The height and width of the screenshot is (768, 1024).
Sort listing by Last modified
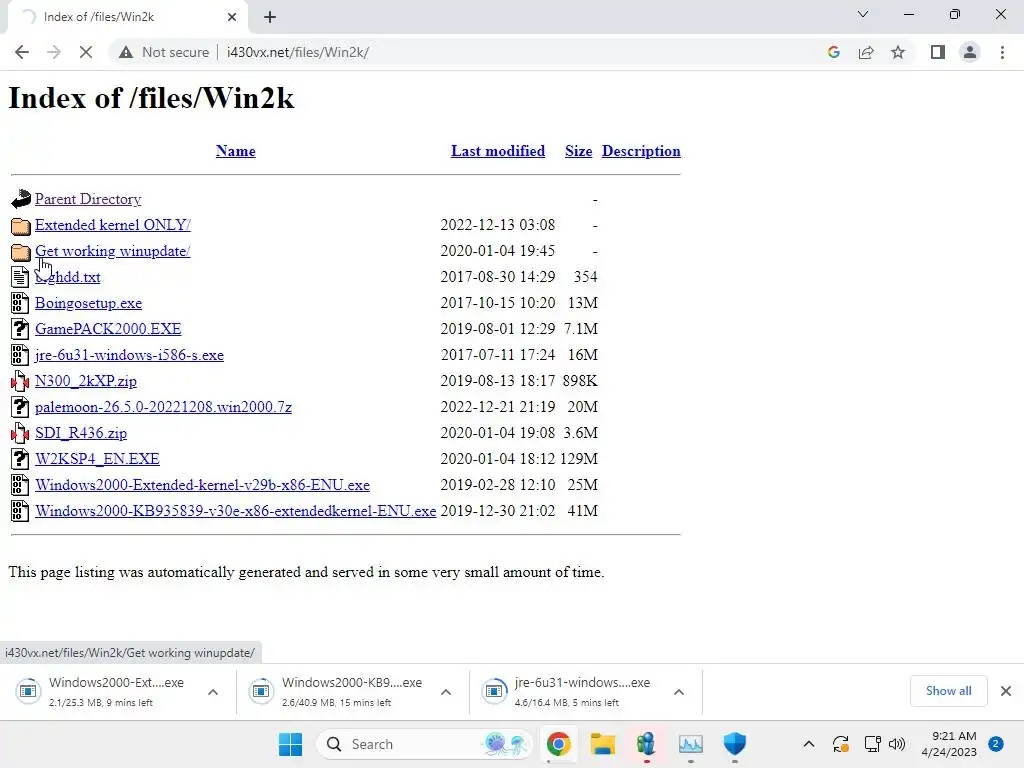498,151
